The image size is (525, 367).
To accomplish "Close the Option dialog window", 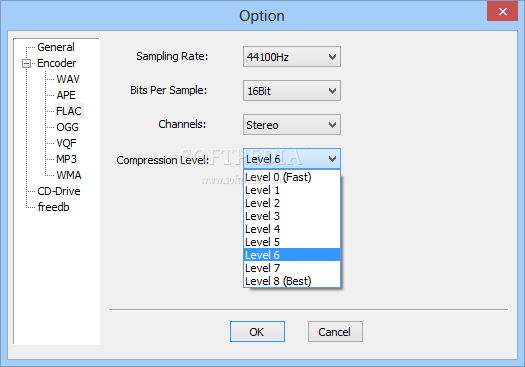I will tap(502, 11).
